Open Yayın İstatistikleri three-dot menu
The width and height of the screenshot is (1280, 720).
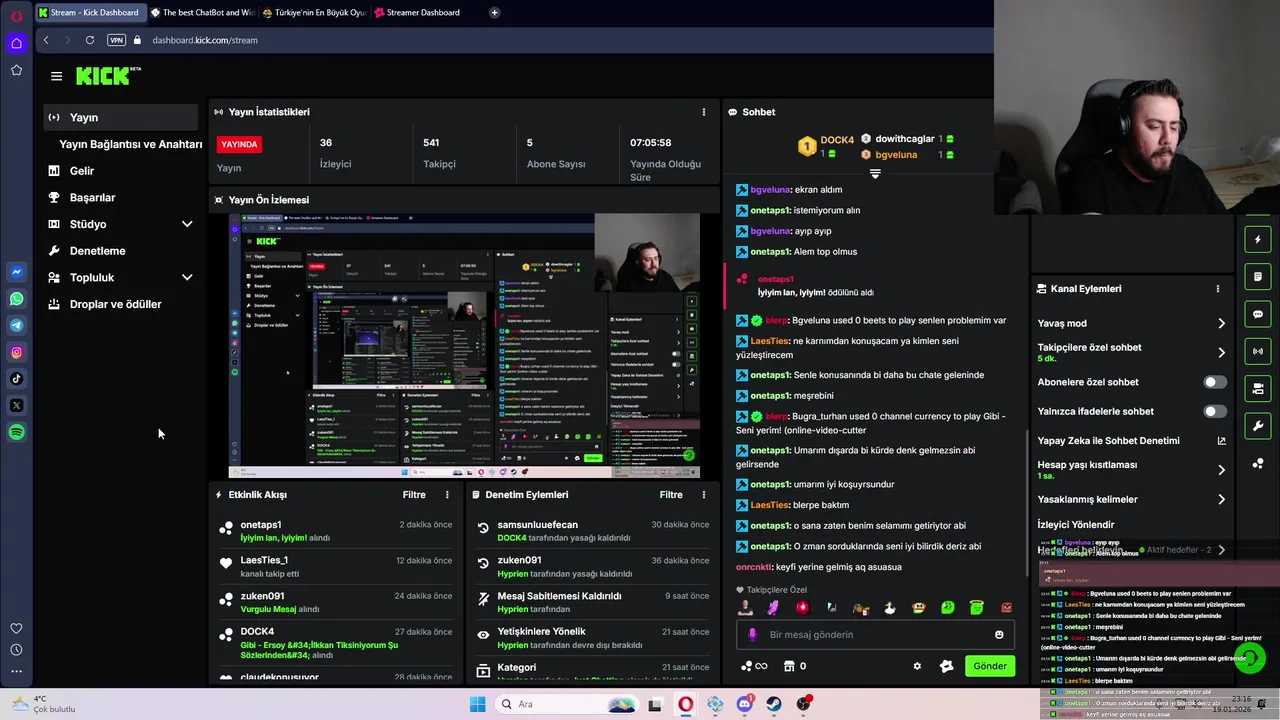coord(703,112)
